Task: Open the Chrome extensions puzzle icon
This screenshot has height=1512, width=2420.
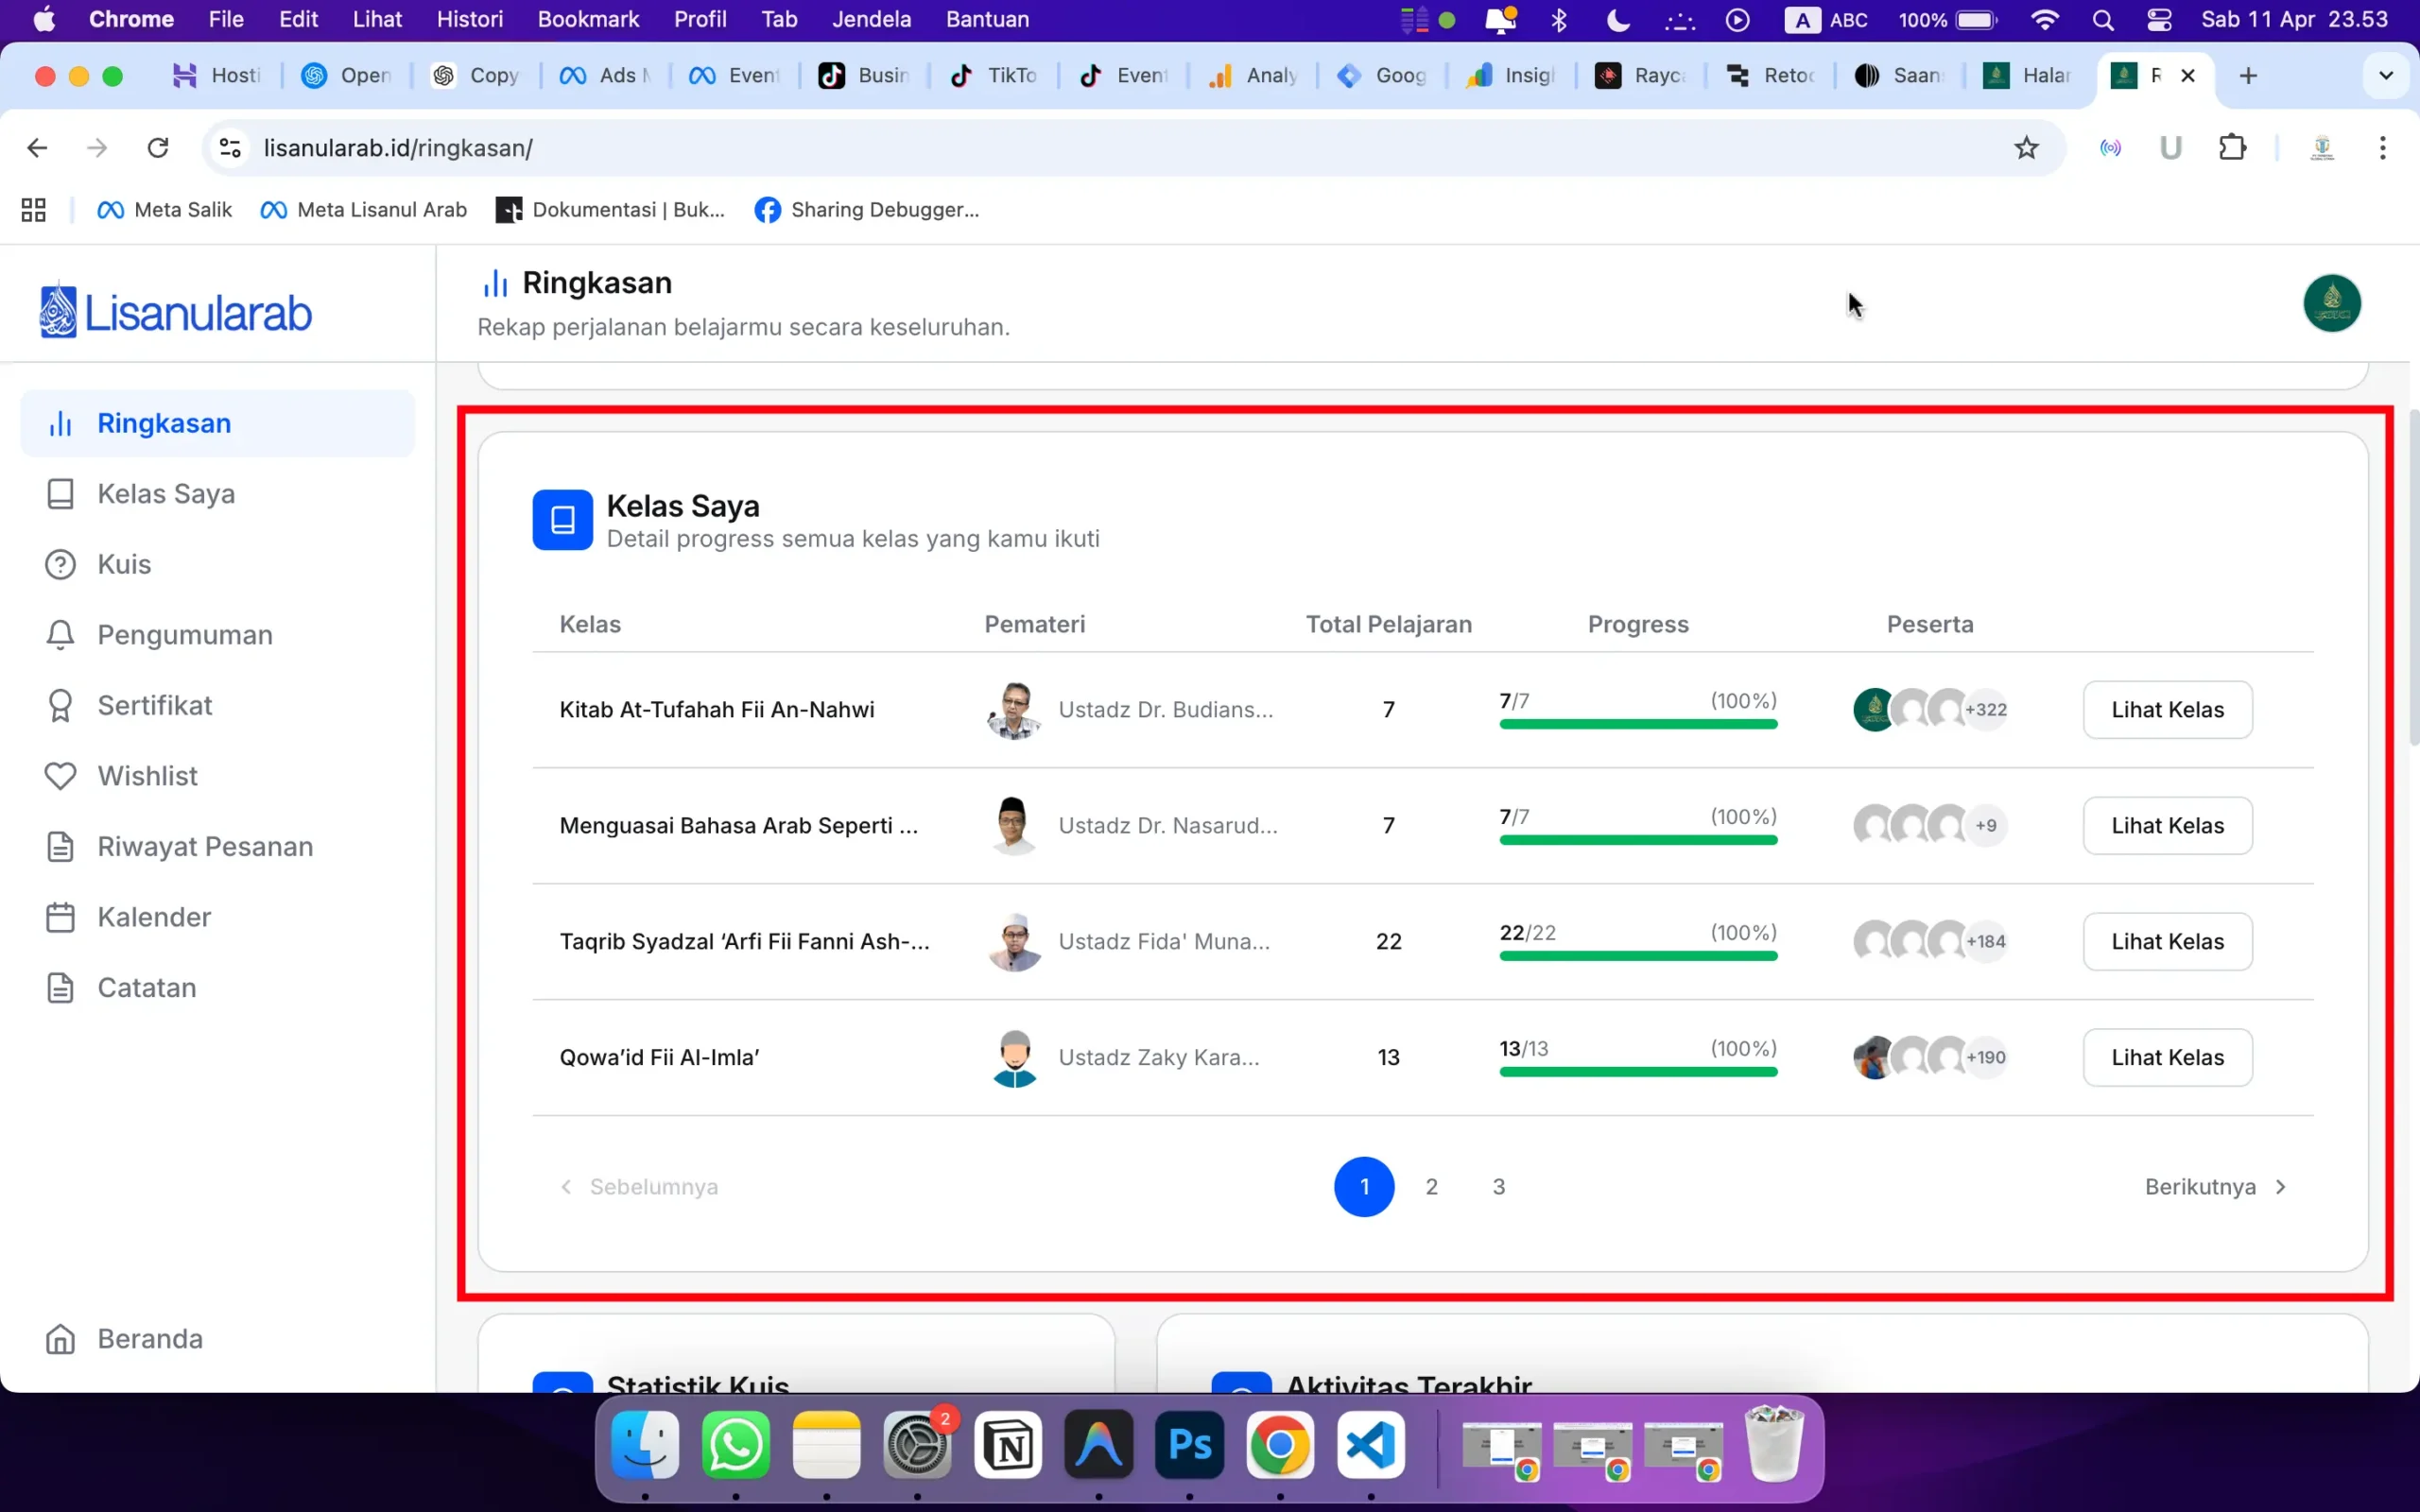Action: tap(2232, 148)
